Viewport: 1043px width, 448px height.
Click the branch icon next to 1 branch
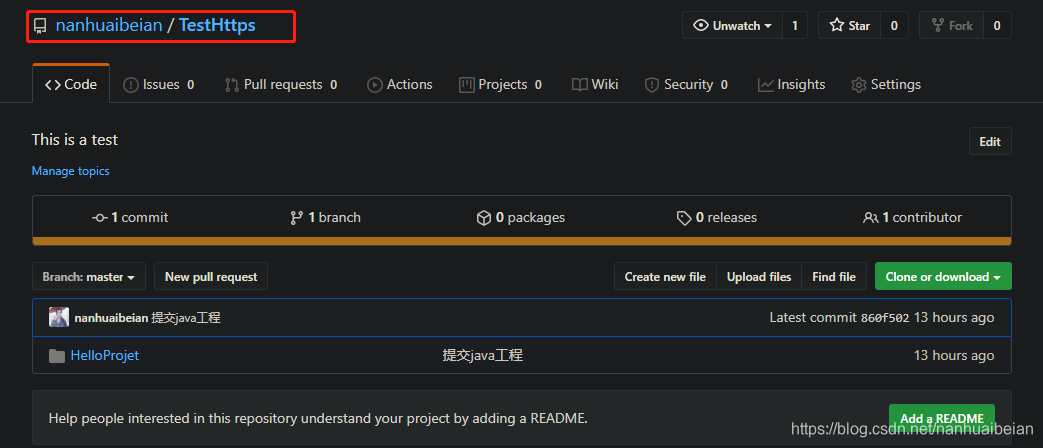click(x=297, y=217)
